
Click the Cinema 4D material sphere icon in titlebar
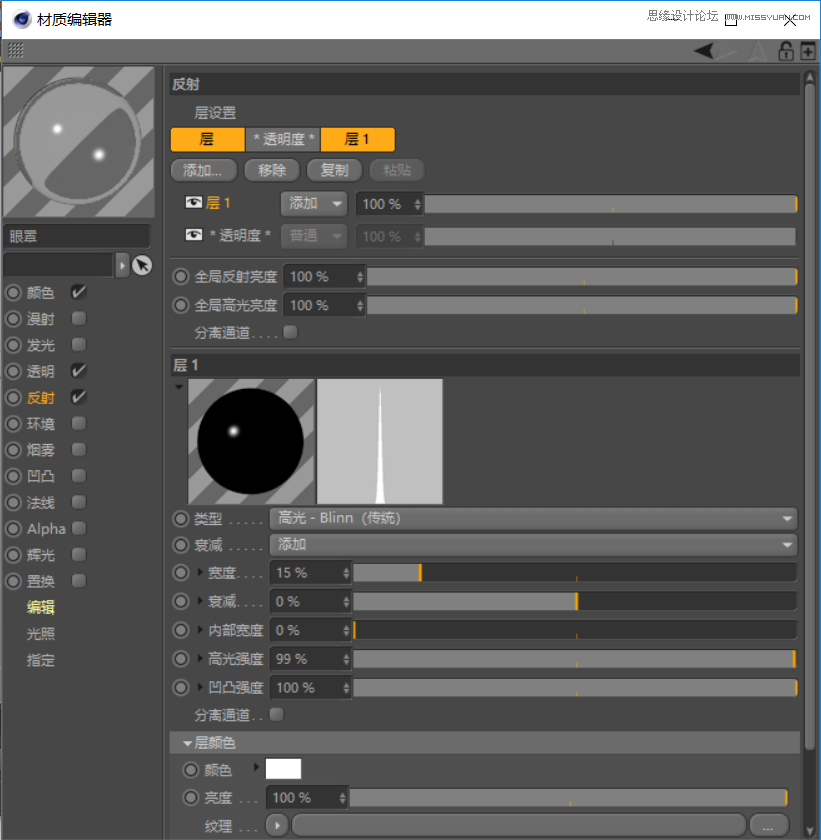pyautogui.click(x=21, y=18)
